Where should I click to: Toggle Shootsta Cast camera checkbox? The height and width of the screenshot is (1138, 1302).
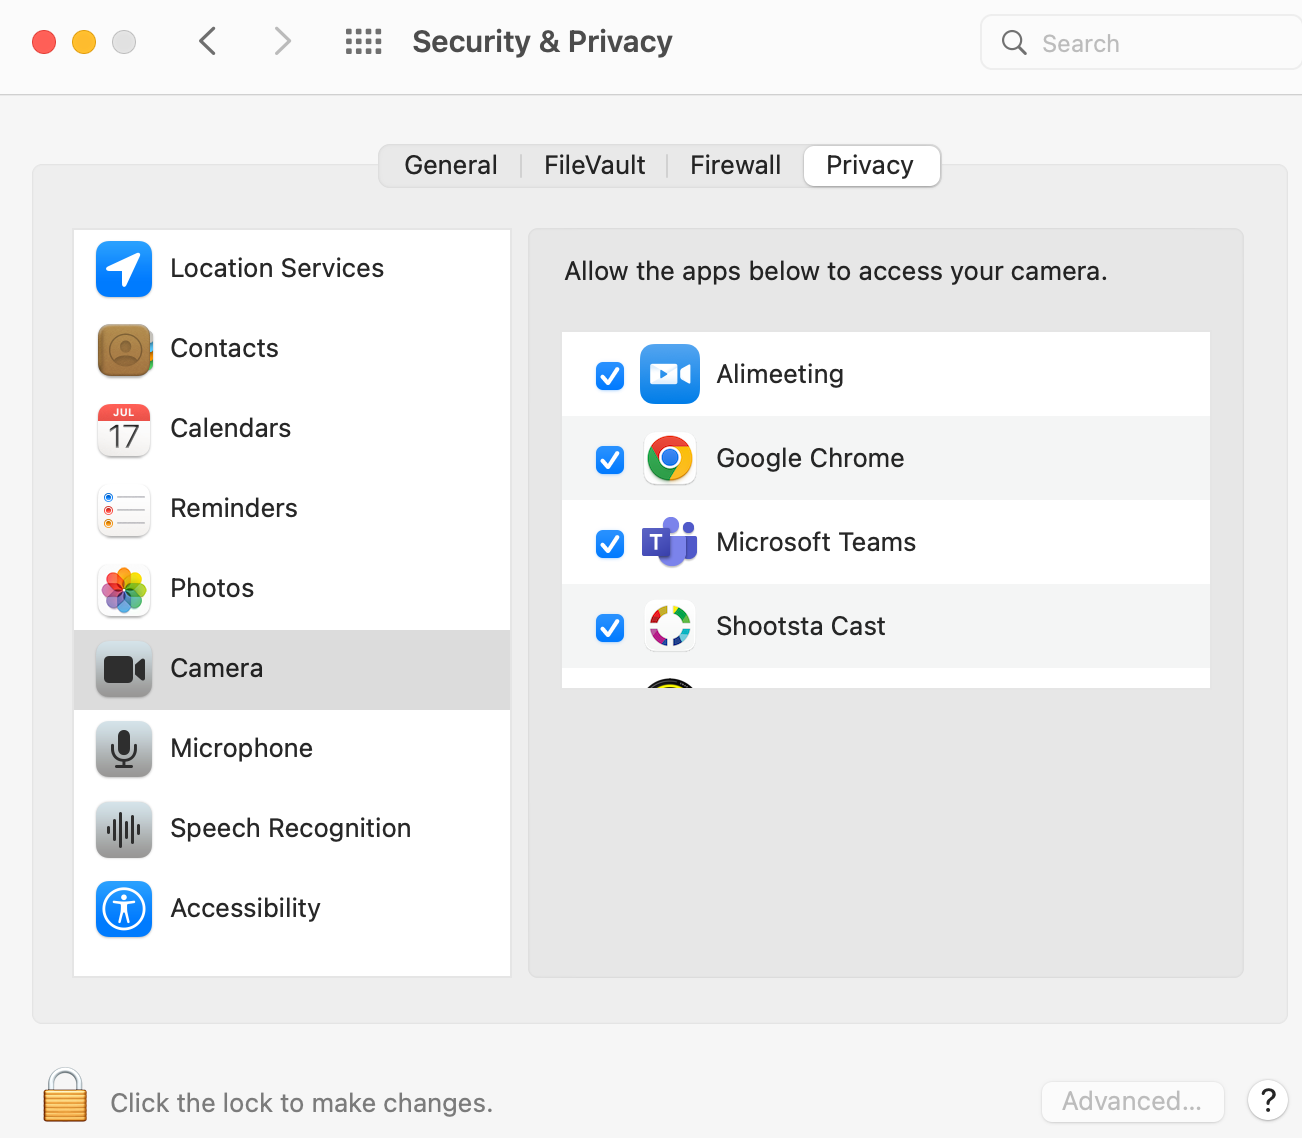click(610, 628)
